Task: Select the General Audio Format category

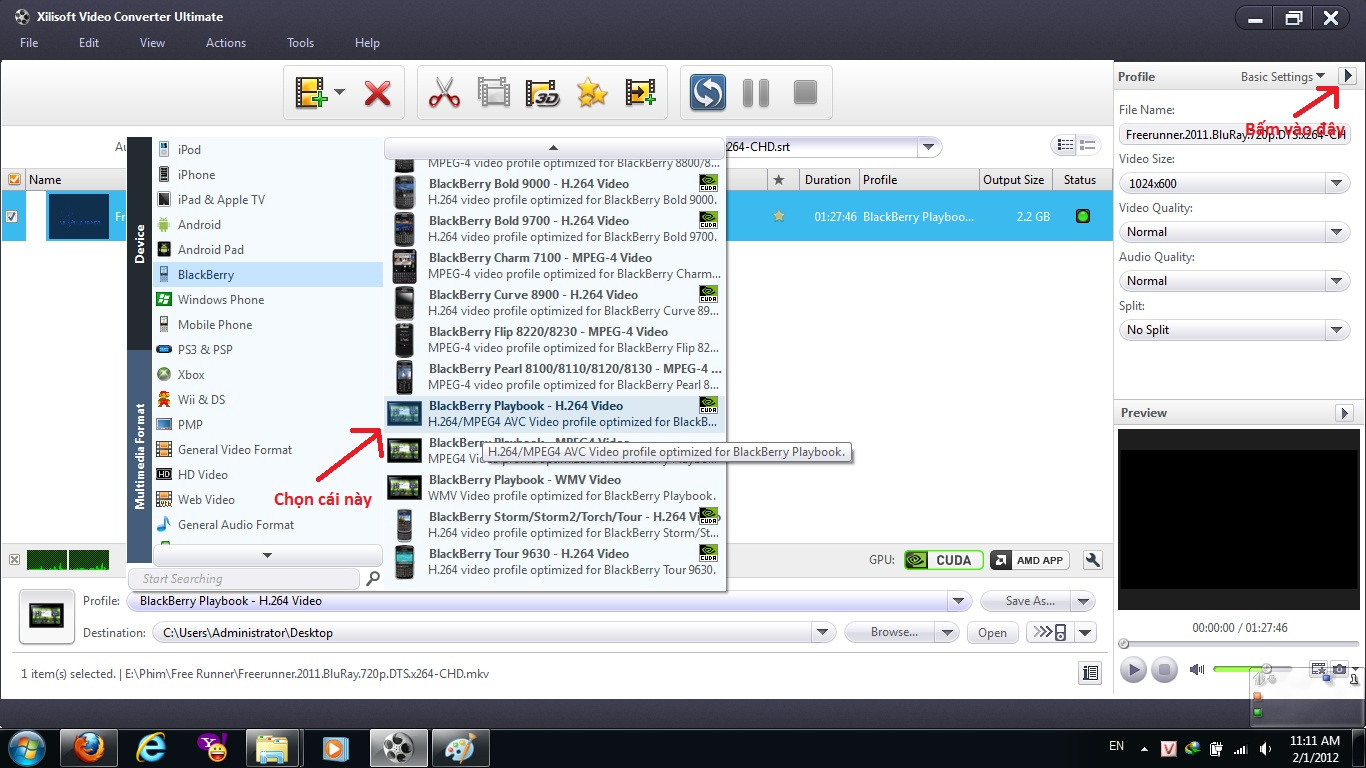Action: (x=268, y=525)
